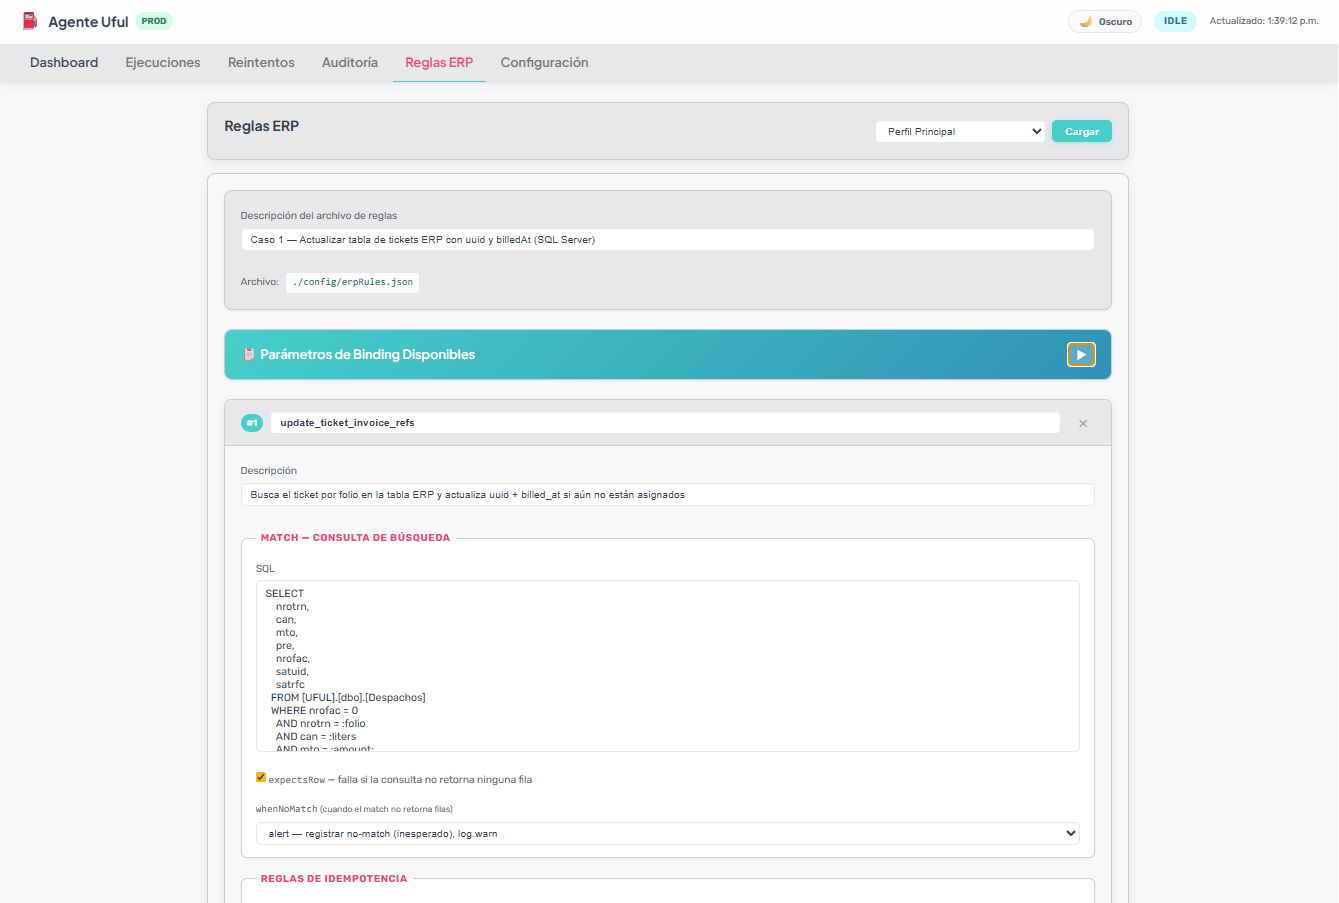The image size is (1339, 903).
Task: Click inside the SQL query text area
Action: (x=668, y=666)
